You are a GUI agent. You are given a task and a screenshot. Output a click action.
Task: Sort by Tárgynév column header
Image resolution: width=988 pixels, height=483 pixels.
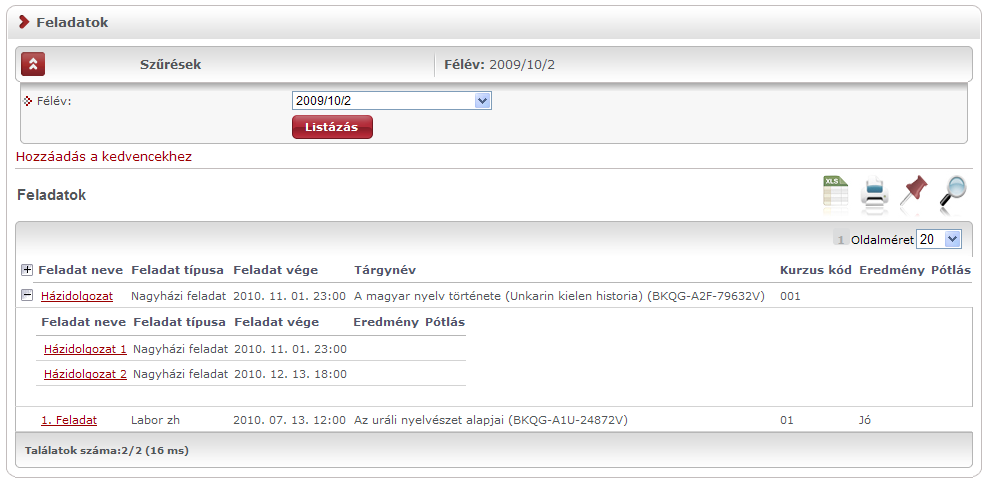click(x=385, y=270)
